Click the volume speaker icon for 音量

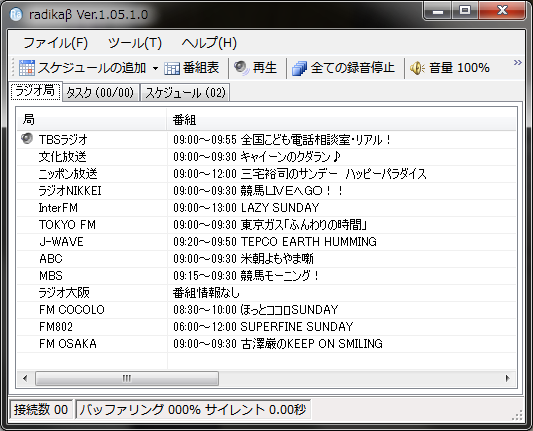click(x=417, y=68)
